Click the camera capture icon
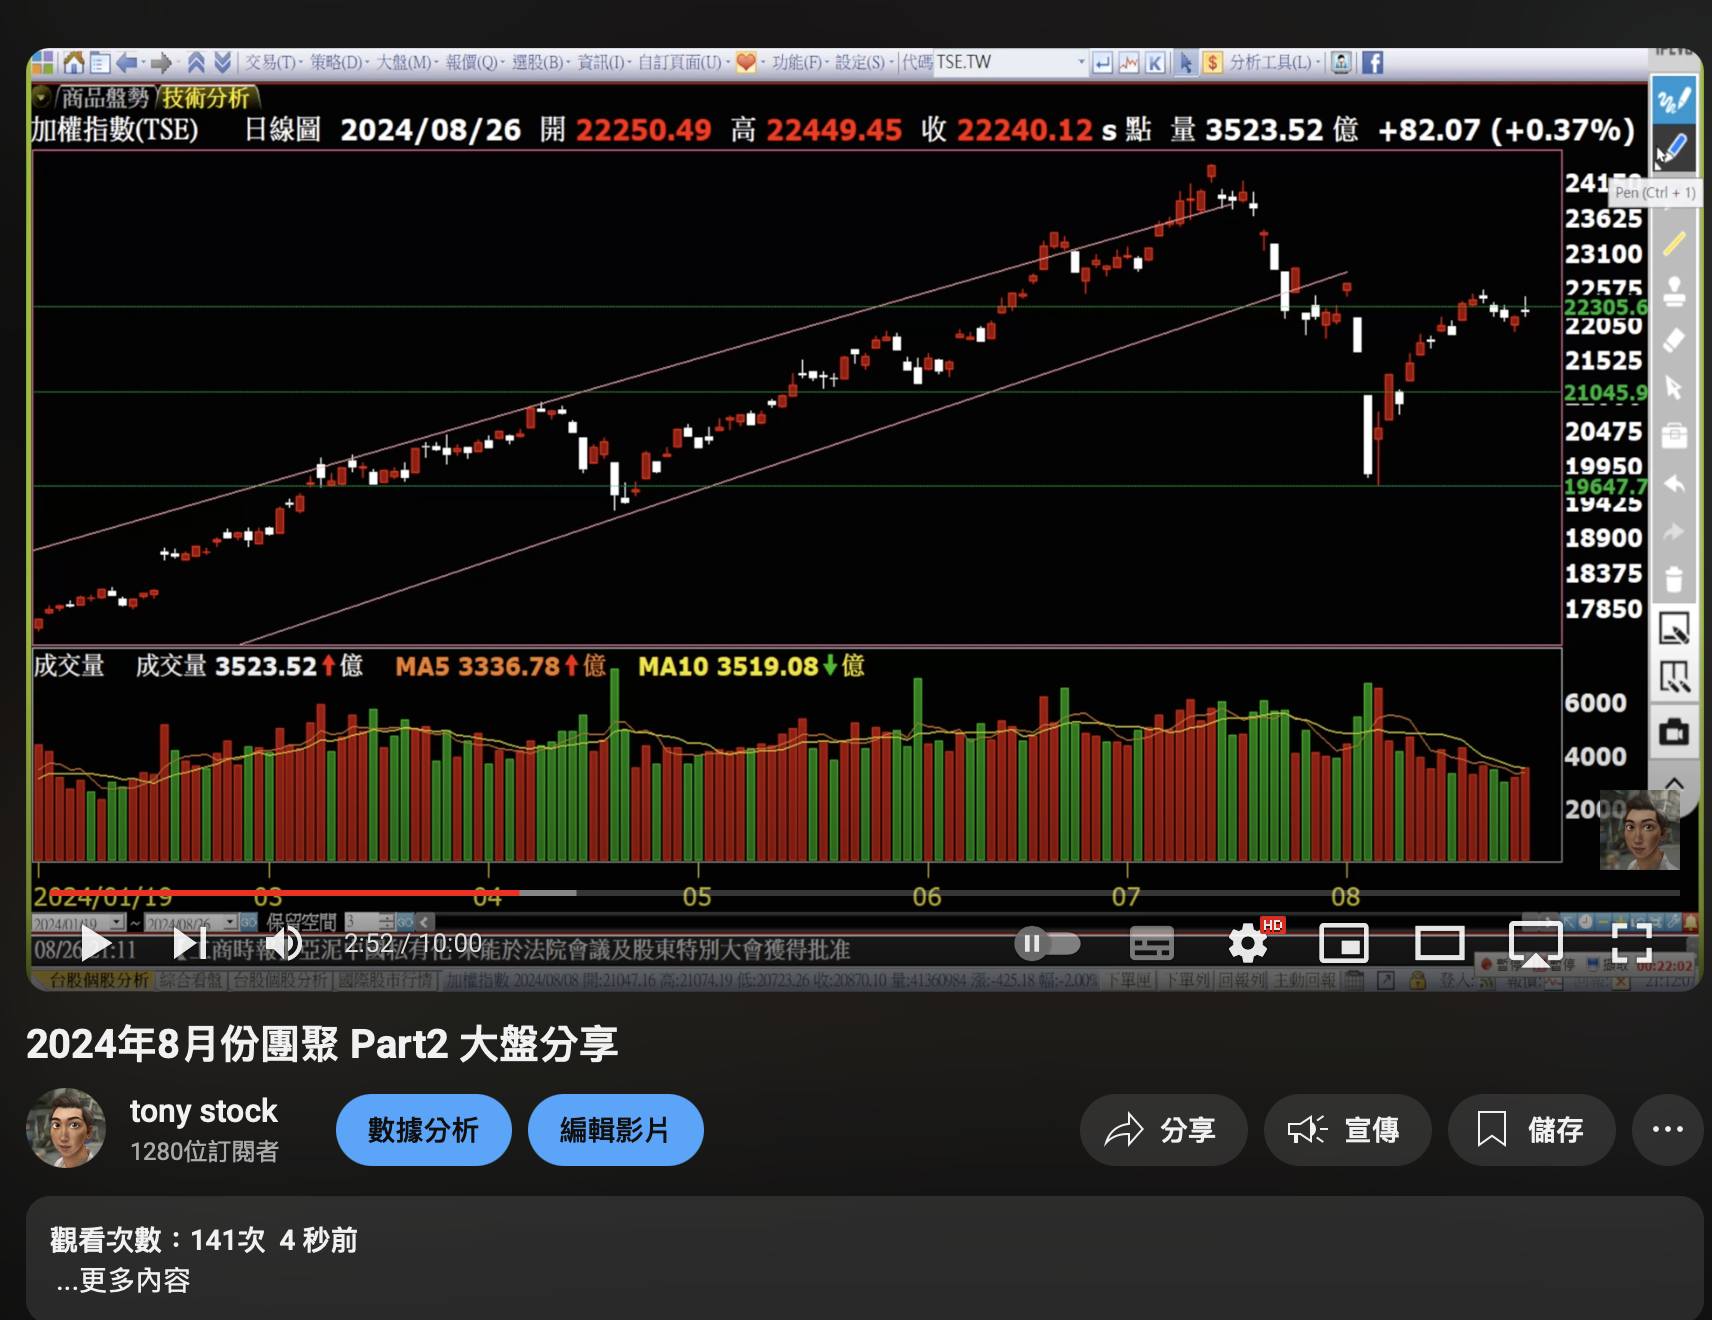1712x1320 pixels. pyautogui.click(x=1675, y=730)
